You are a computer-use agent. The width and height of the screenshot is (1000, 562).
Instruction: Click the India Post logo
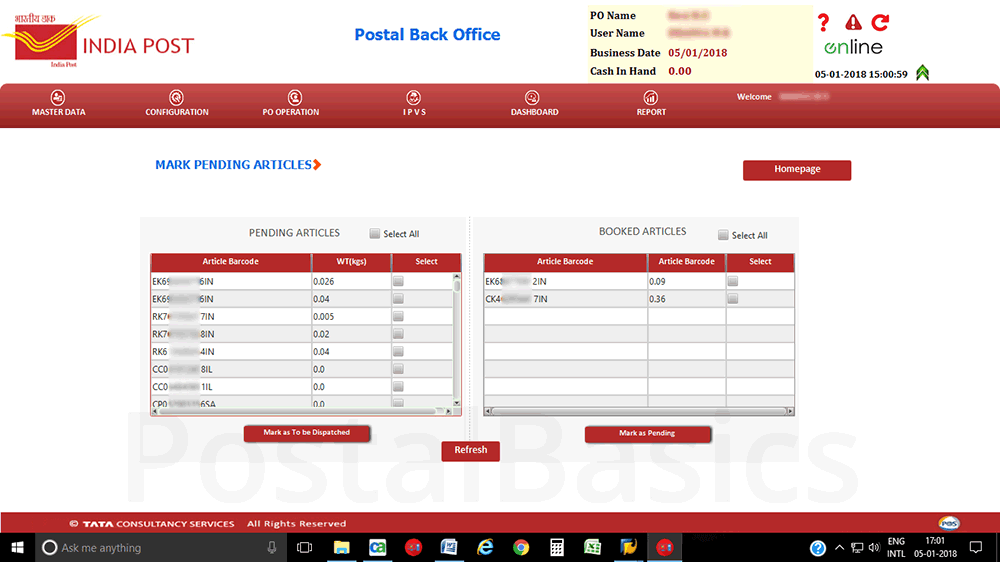click(97, 41)
